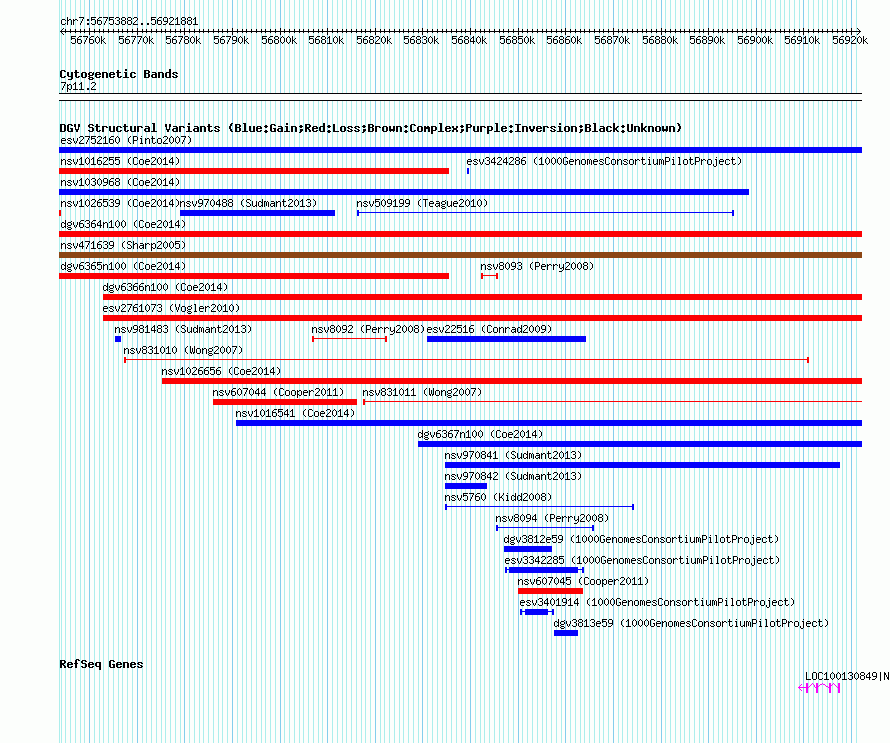The image size is (890, 743).
Task: Open nsv509199 (Teague2010) label
Action: [x=422, y=203]
